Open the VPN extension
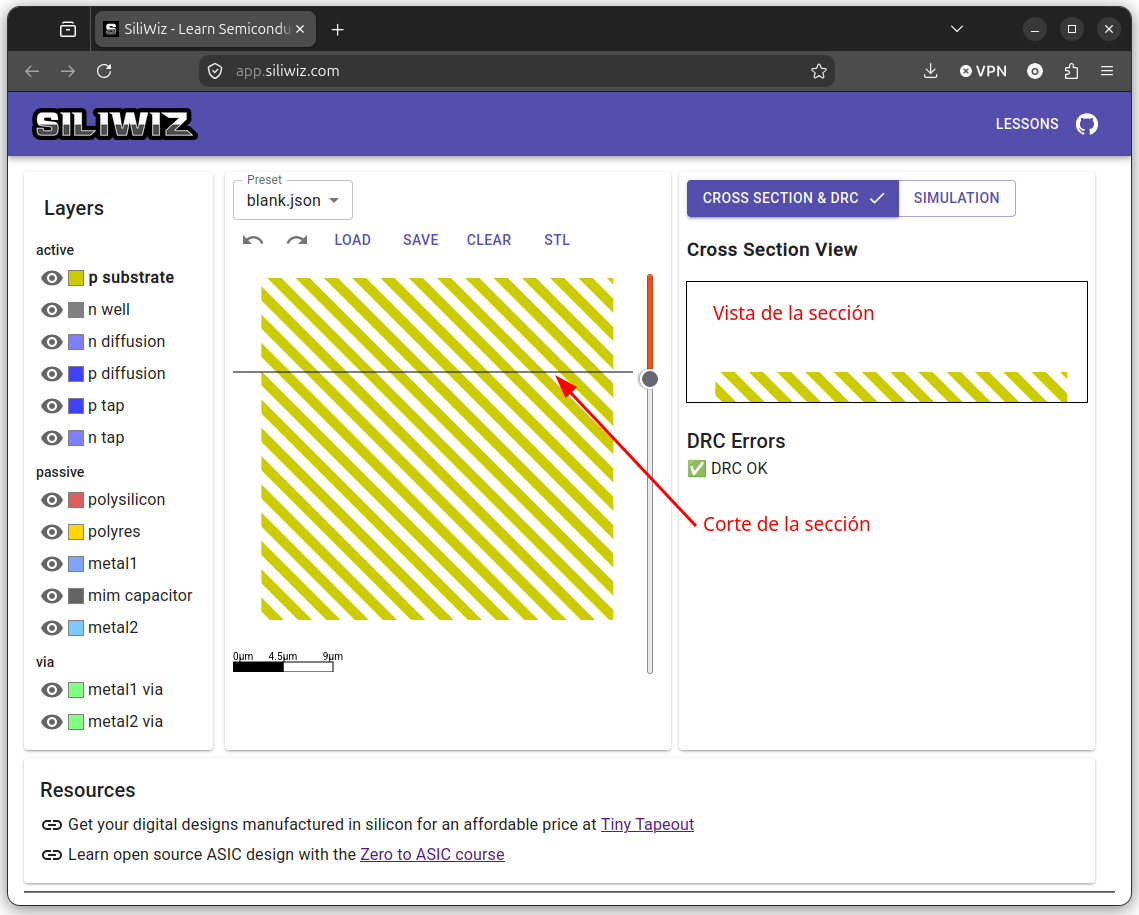 [x=983, y=71]
